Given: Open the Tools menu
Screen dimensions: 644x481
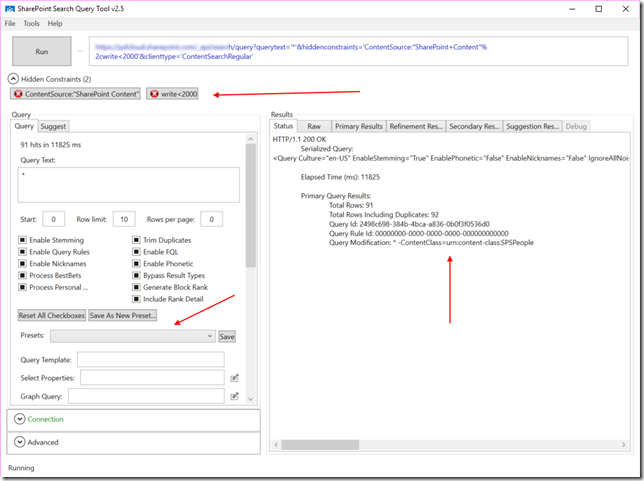Looking at the screenshot, I should 31,23.
